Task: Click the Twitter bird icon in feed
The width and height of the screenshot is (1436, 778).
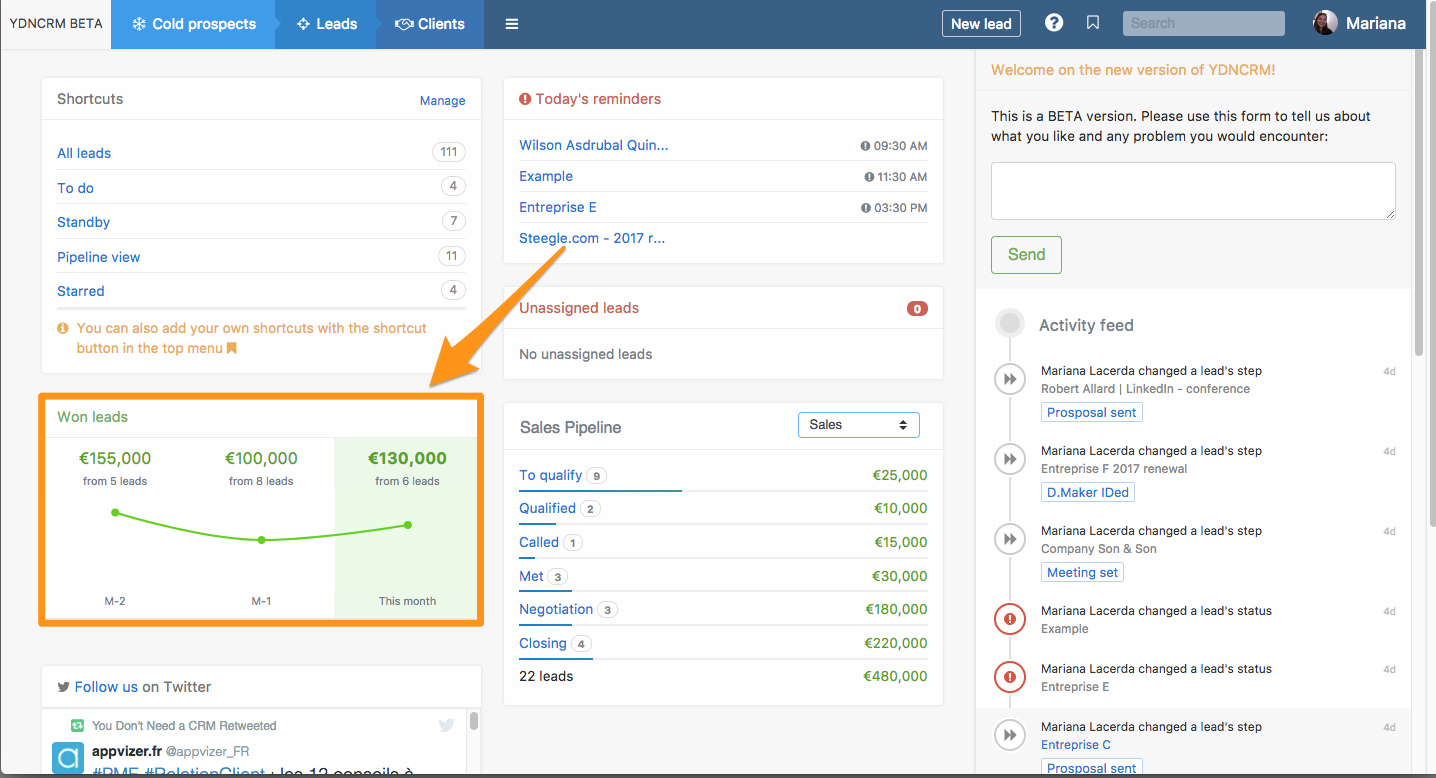Action: [x=447, y=725]
